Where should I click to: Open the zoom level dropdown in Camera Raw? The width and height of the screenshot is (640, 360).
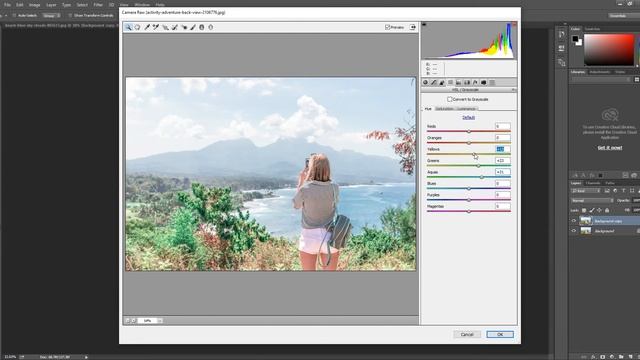pyautogui.click(x=160, y=321)
